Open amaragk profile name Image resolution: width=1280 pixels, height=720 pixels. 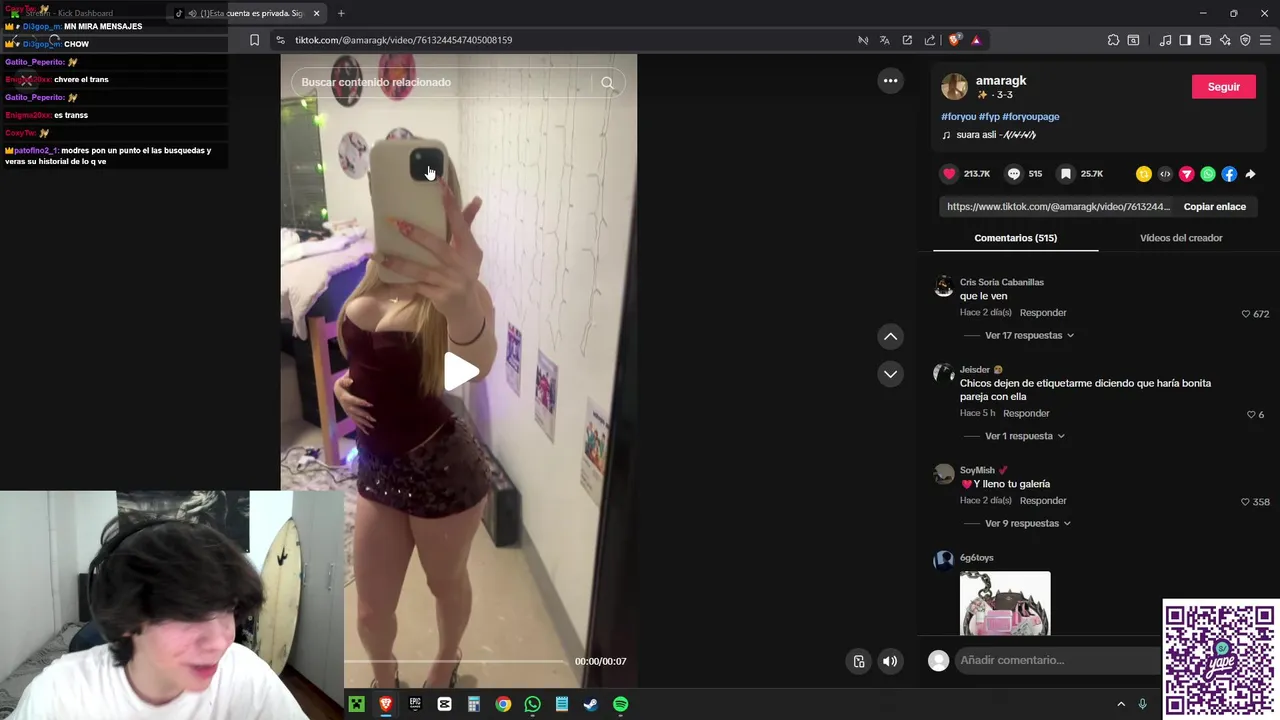coord(1000,81)
